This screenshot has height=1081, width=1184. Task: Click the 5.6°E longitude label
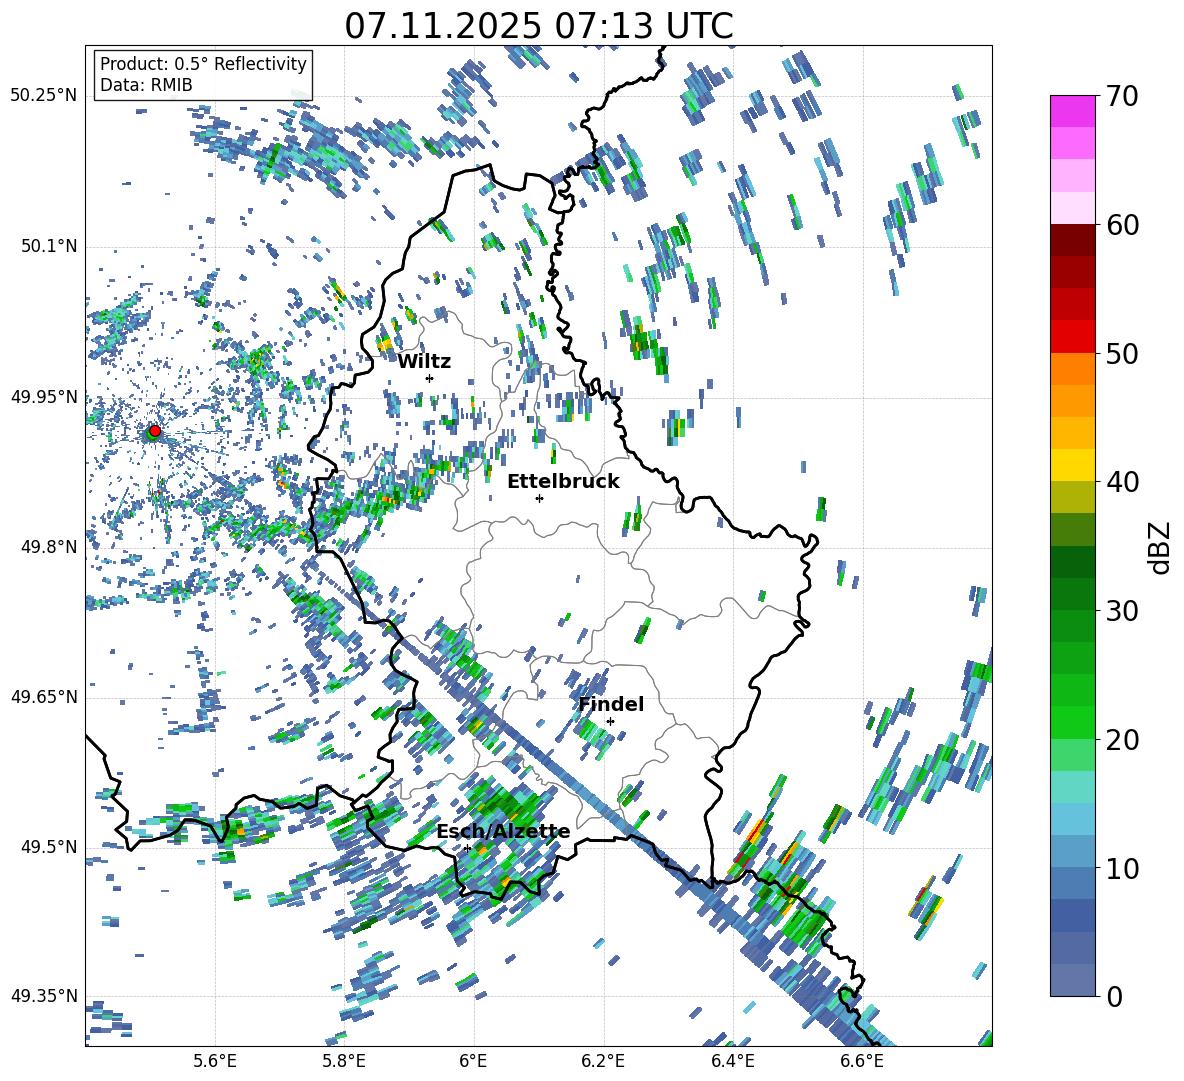point(215,1061)
